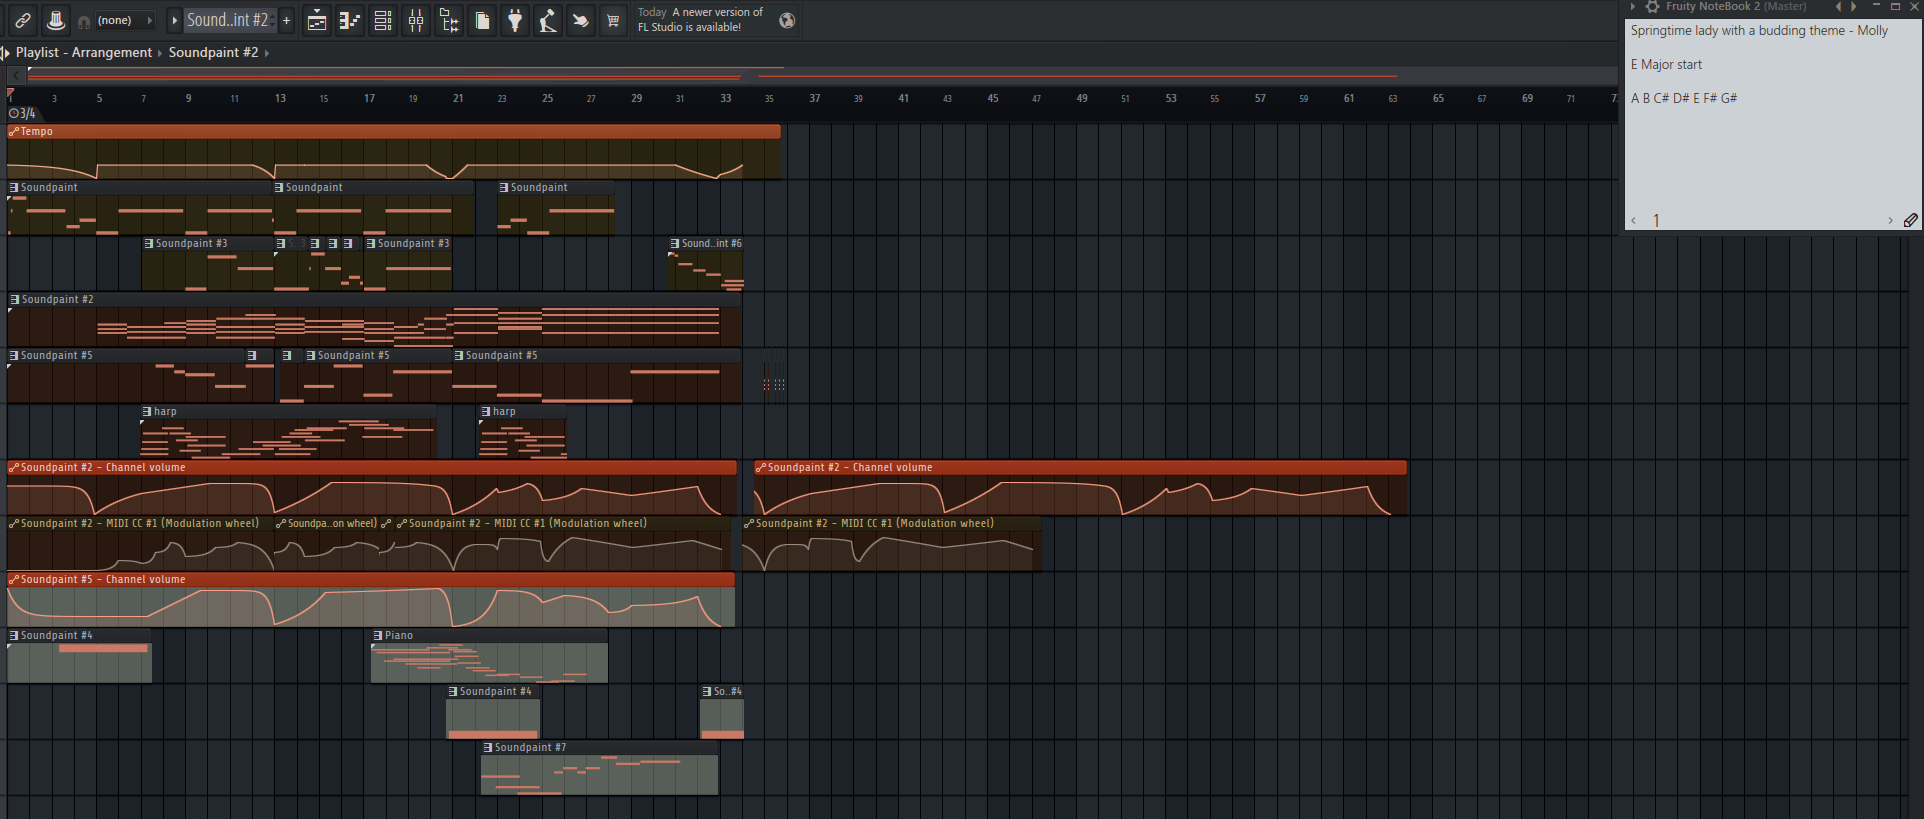This screenshot has height=819, width=1924.
Task: Click the microphone recording icon in toolbar
Action: (x=548, y=20)
